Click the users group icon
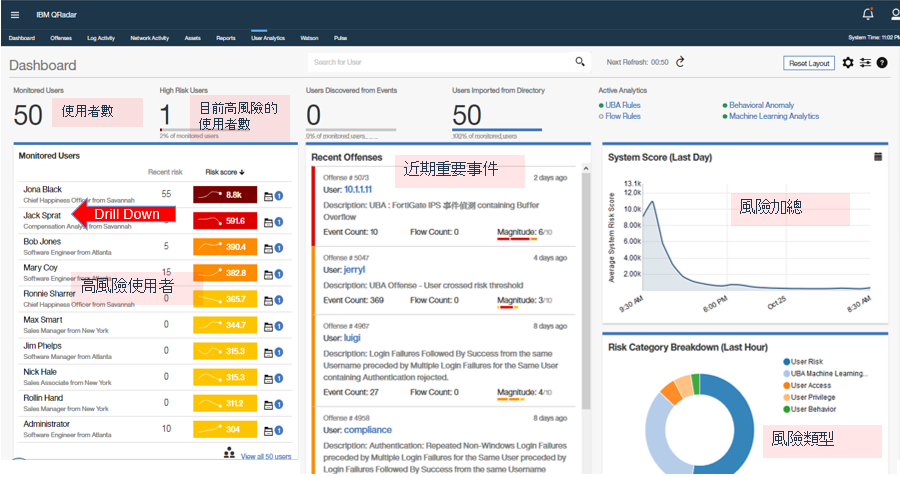Viewport: 900px width, 477px height. coord(229,453)
